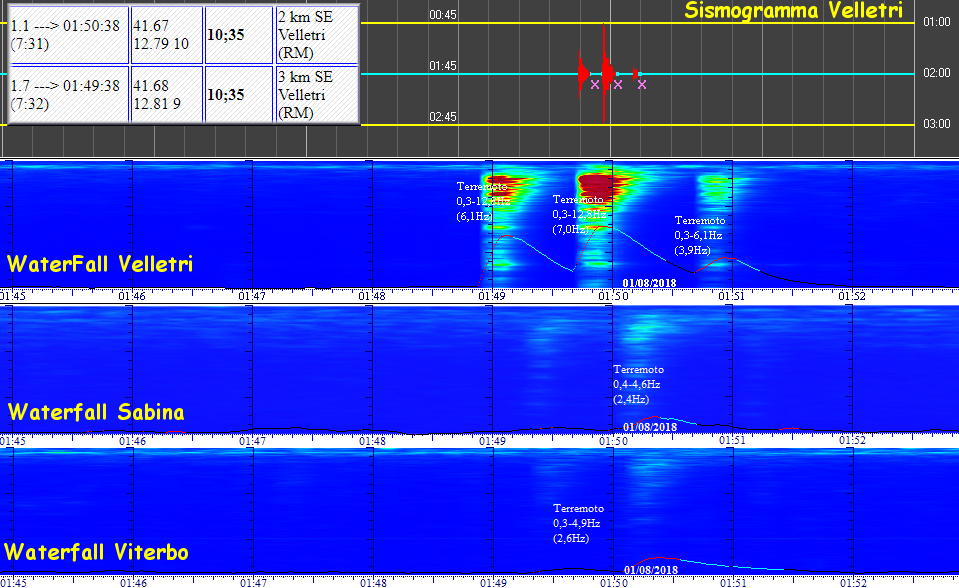Click '01/08/2018' date on Velletri waterfall

(x=650, y=283)
